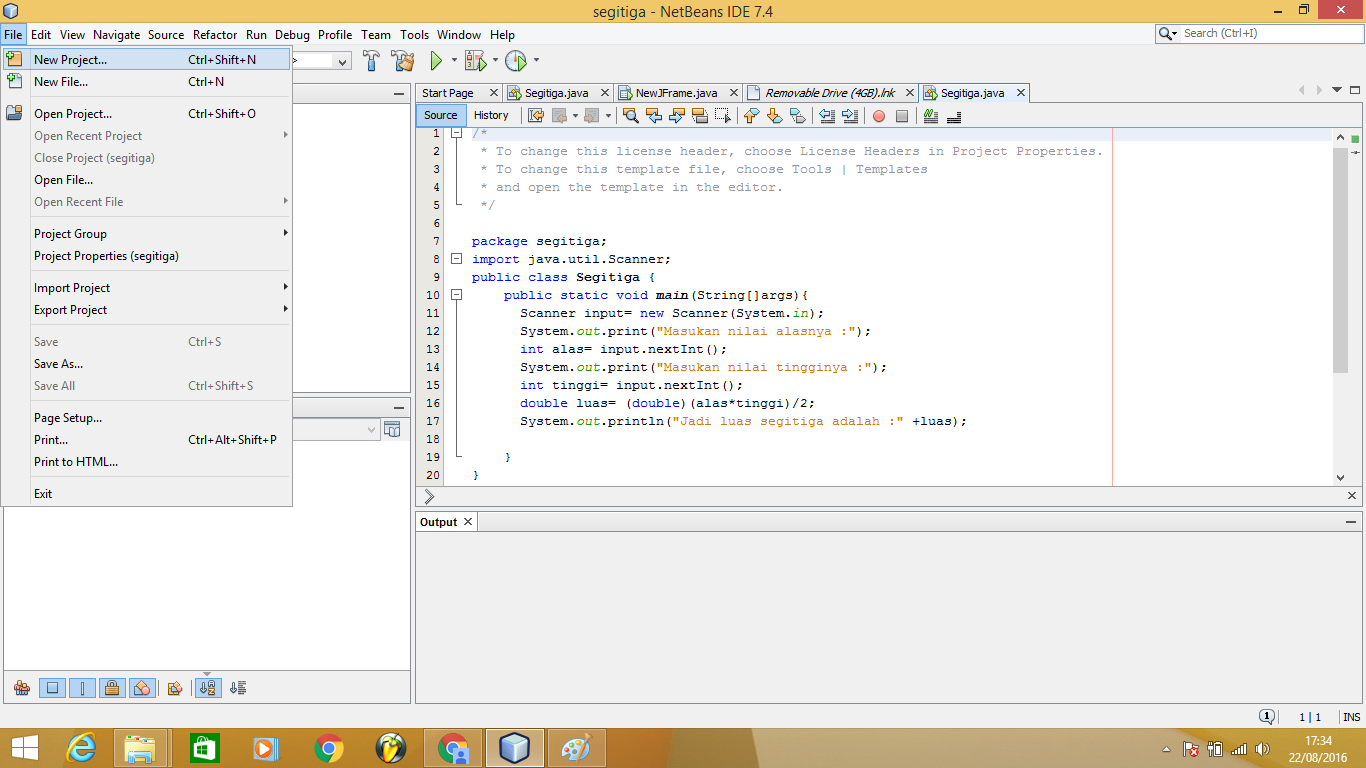Click the Shift Line Right icon

pyautogui.click(x=850, y=116)
